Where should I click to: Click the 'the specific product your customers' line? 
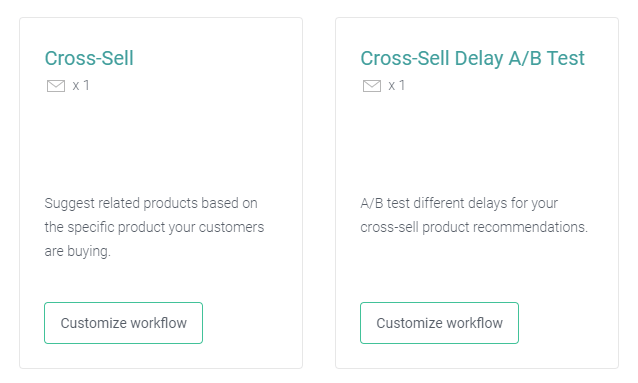click(x=154, y=227)
